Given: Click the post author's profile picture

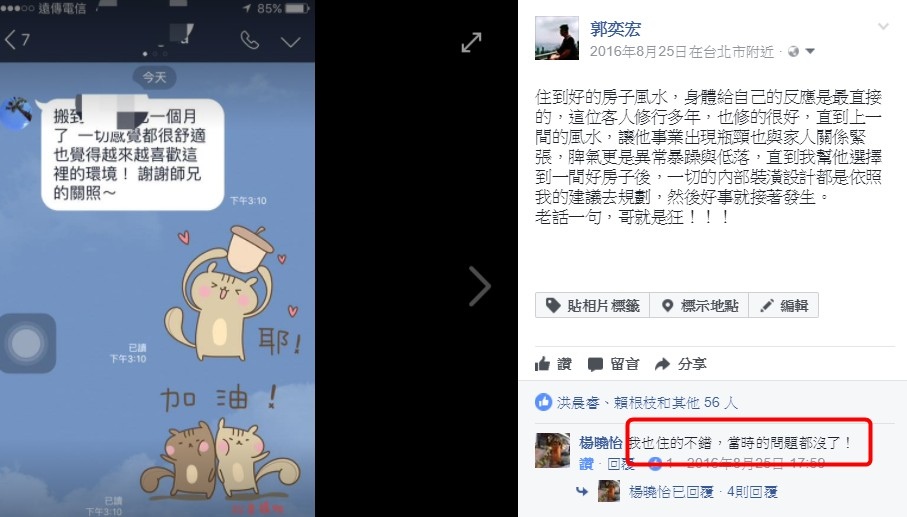Looking at the screenshot, I should click(556, 38).
